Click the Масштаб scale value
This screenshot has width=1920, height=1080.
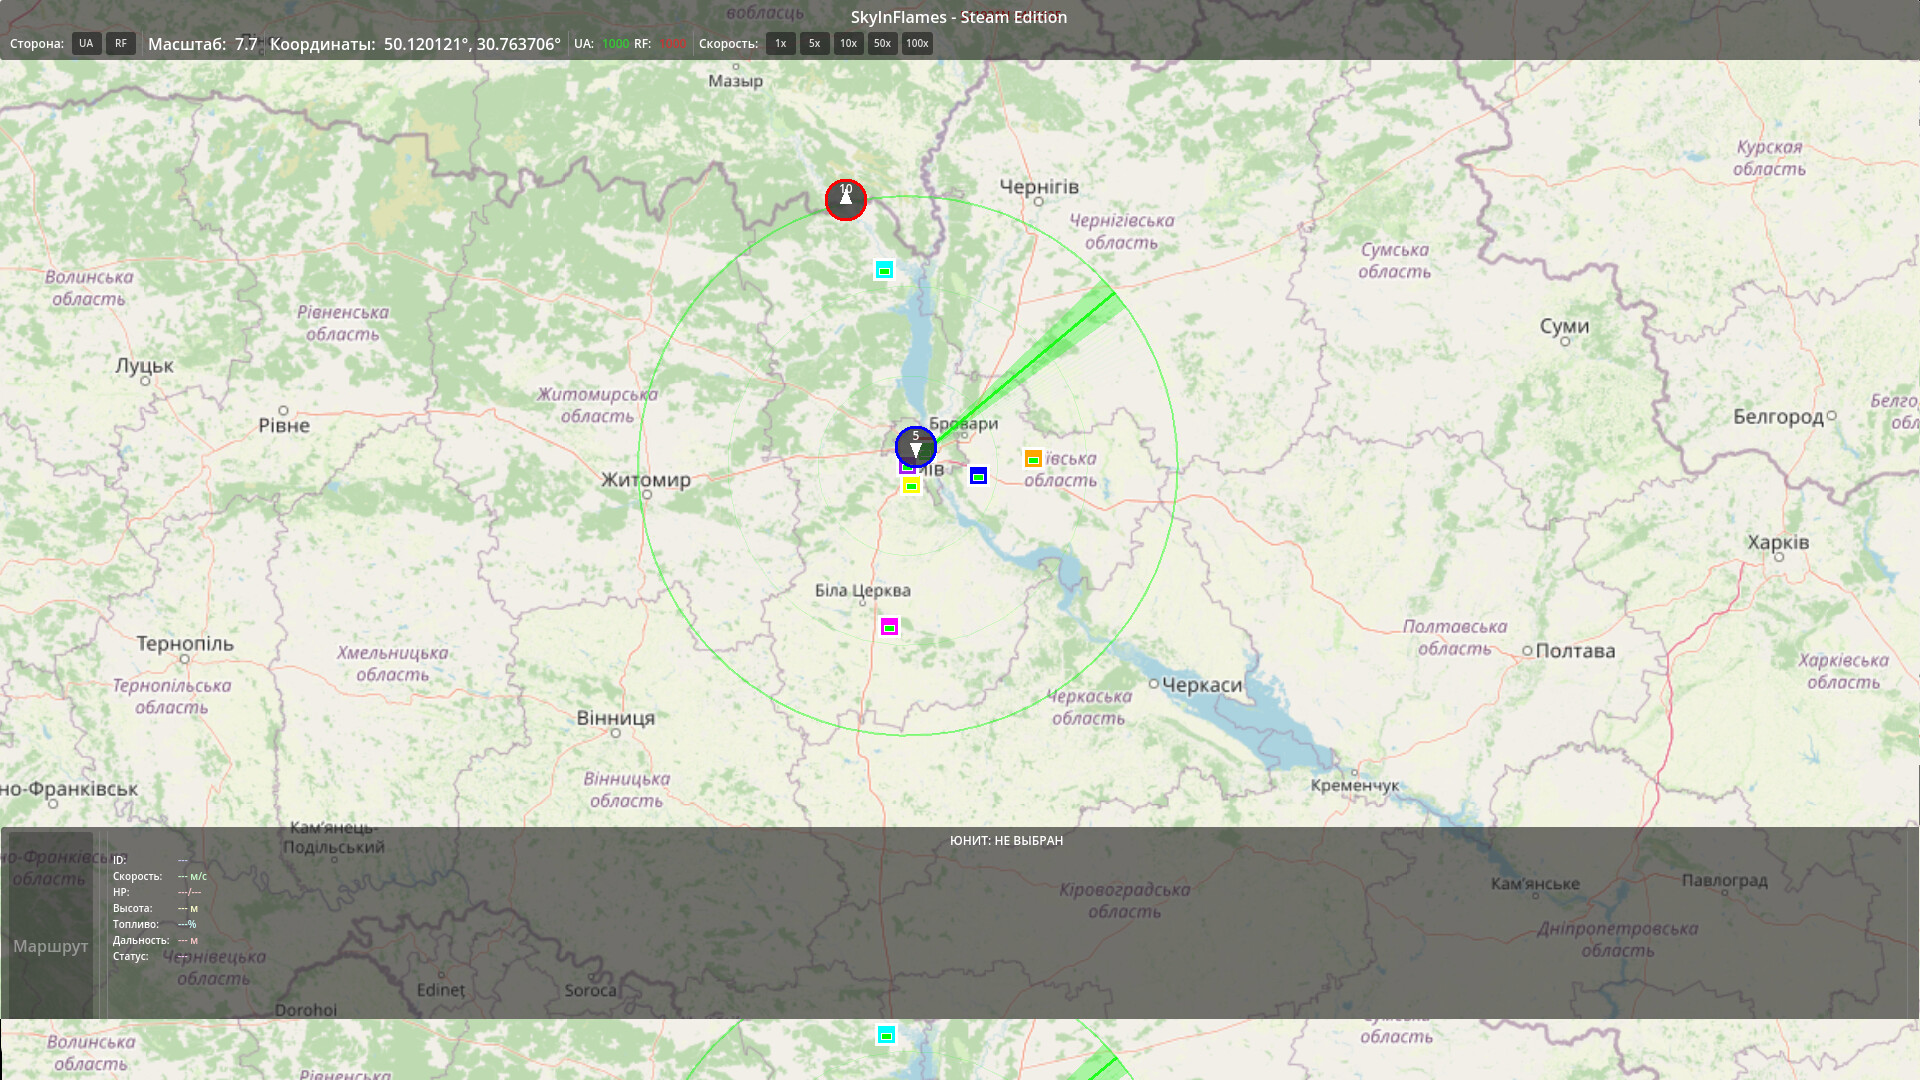coord(246,44)
